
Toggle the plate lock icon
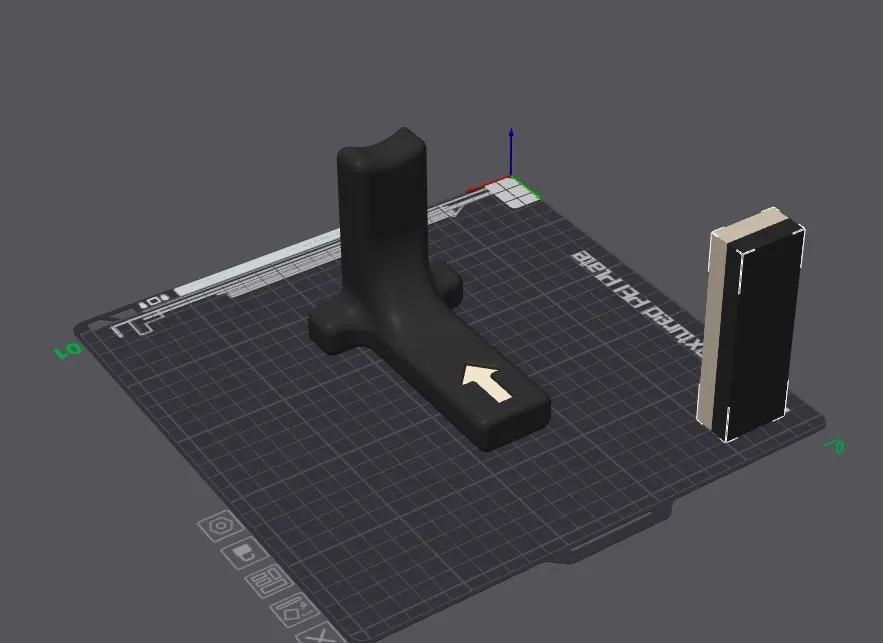point(244,553)
